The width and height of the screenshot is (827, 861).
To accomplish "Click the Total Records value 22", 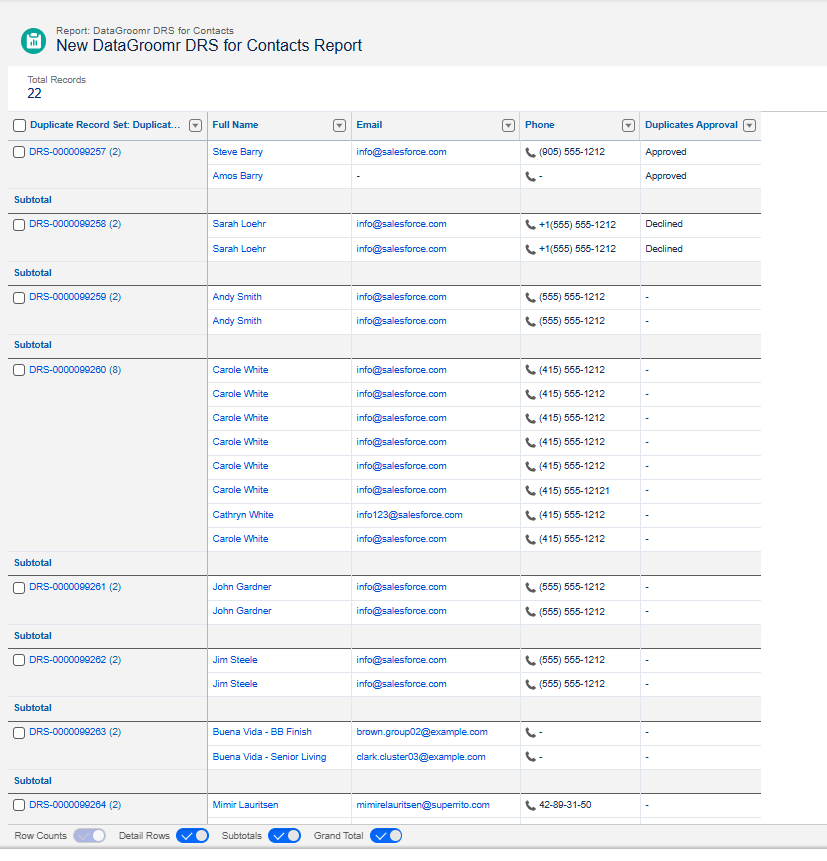I will pyautogui.click(x=34, y=93).
